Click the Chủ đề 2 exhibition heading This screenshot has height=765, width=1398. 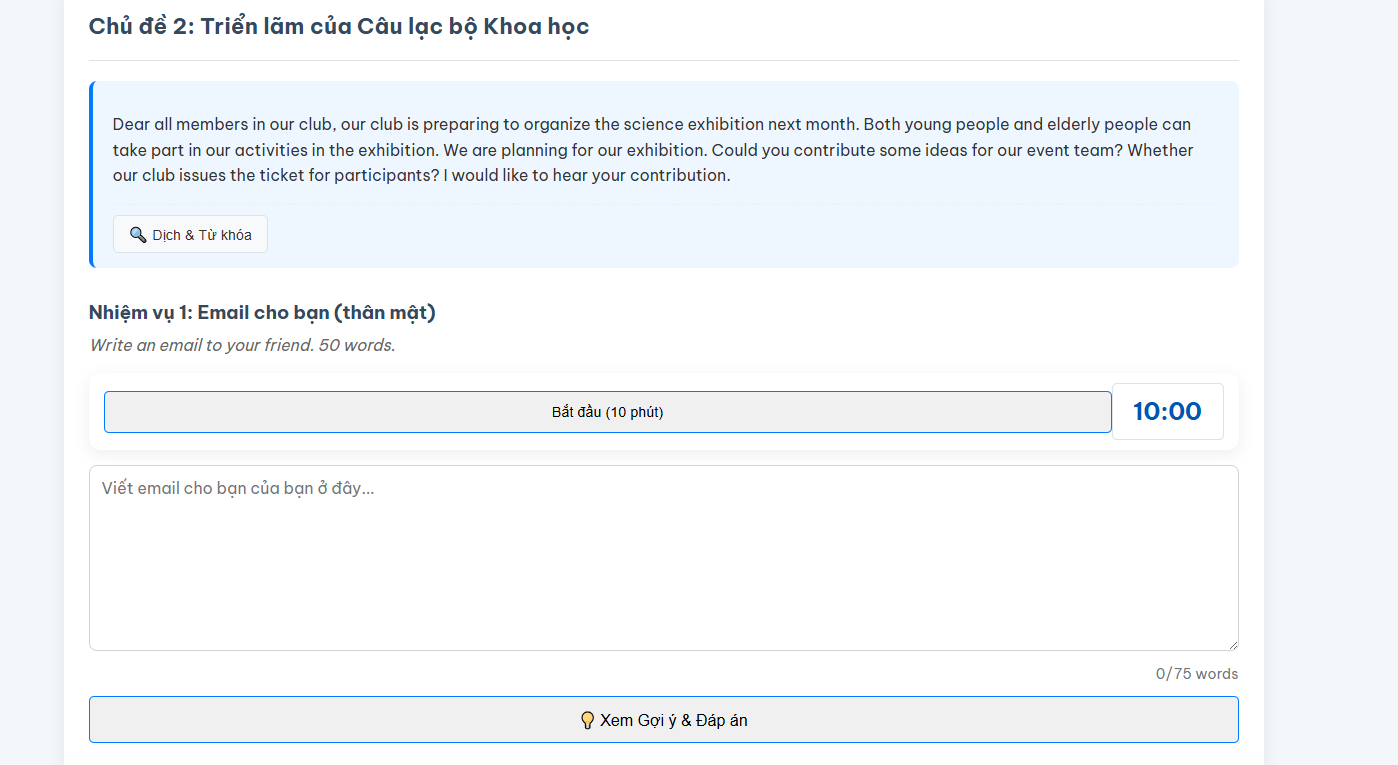click(339, 27)
